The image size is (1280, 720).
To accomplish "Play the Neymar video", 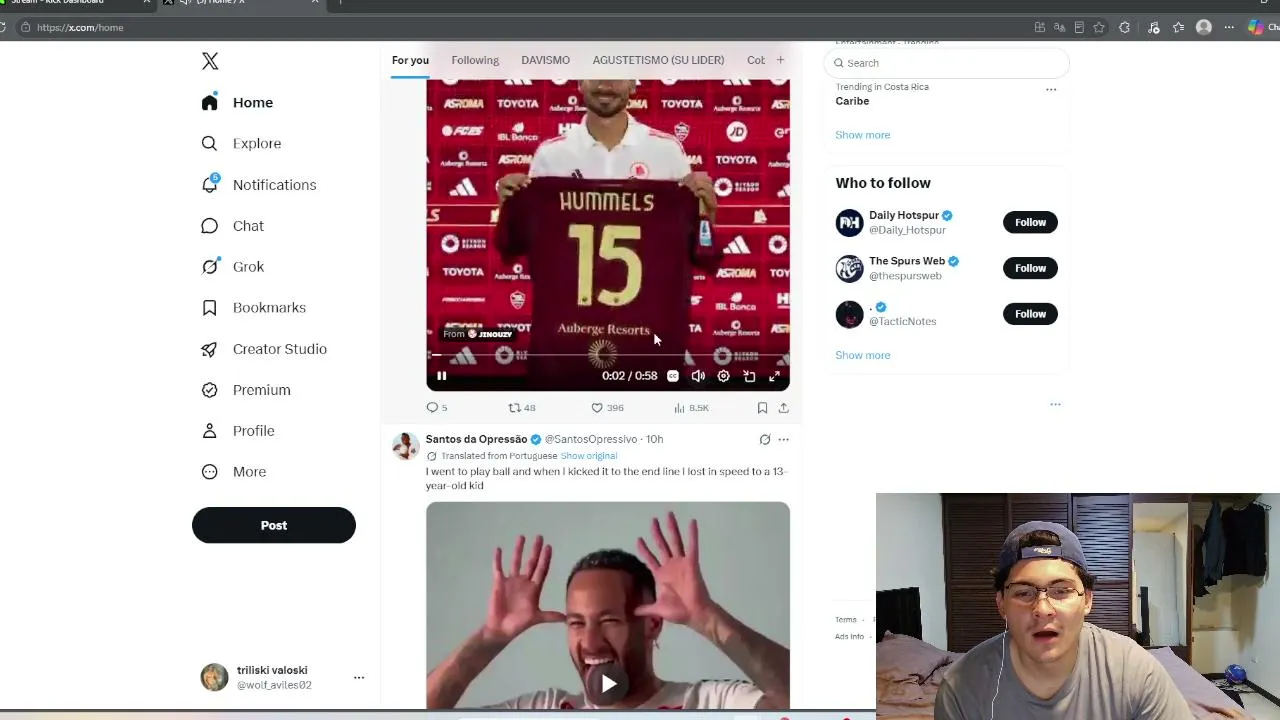I will point(608,684).
